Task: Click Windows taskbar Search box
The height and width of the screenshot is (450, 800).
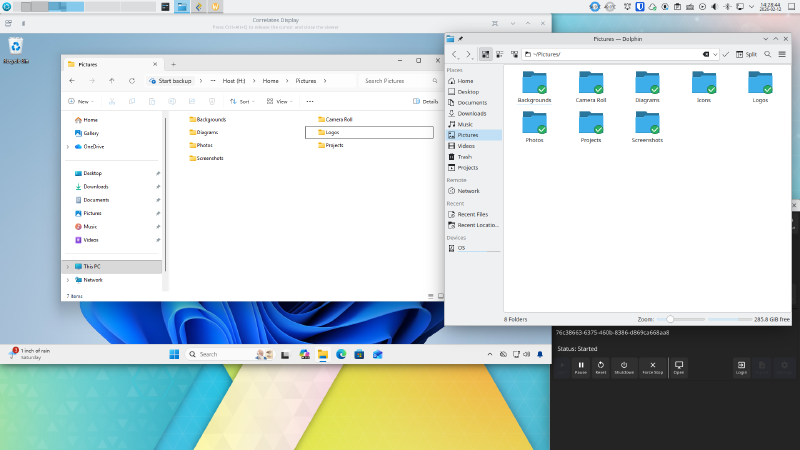Action: tap(230, 354)
